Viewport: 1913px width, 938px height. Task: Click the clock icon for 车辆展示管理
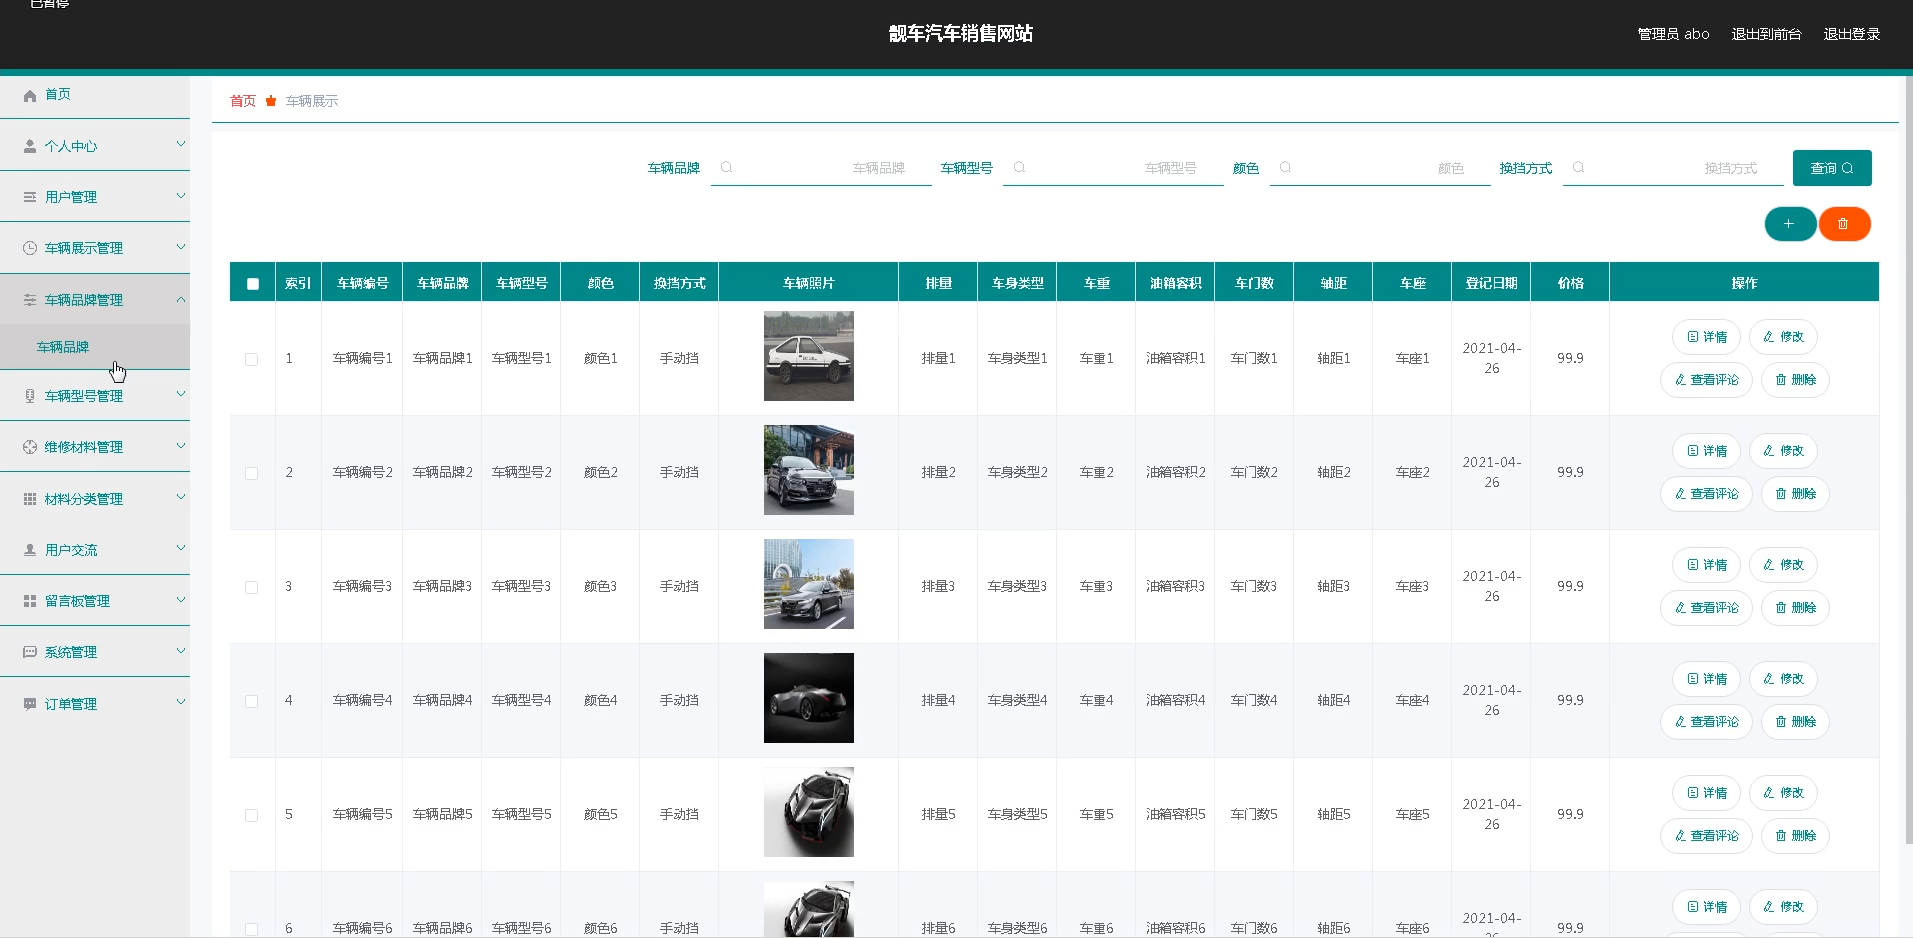pos(30,248)
